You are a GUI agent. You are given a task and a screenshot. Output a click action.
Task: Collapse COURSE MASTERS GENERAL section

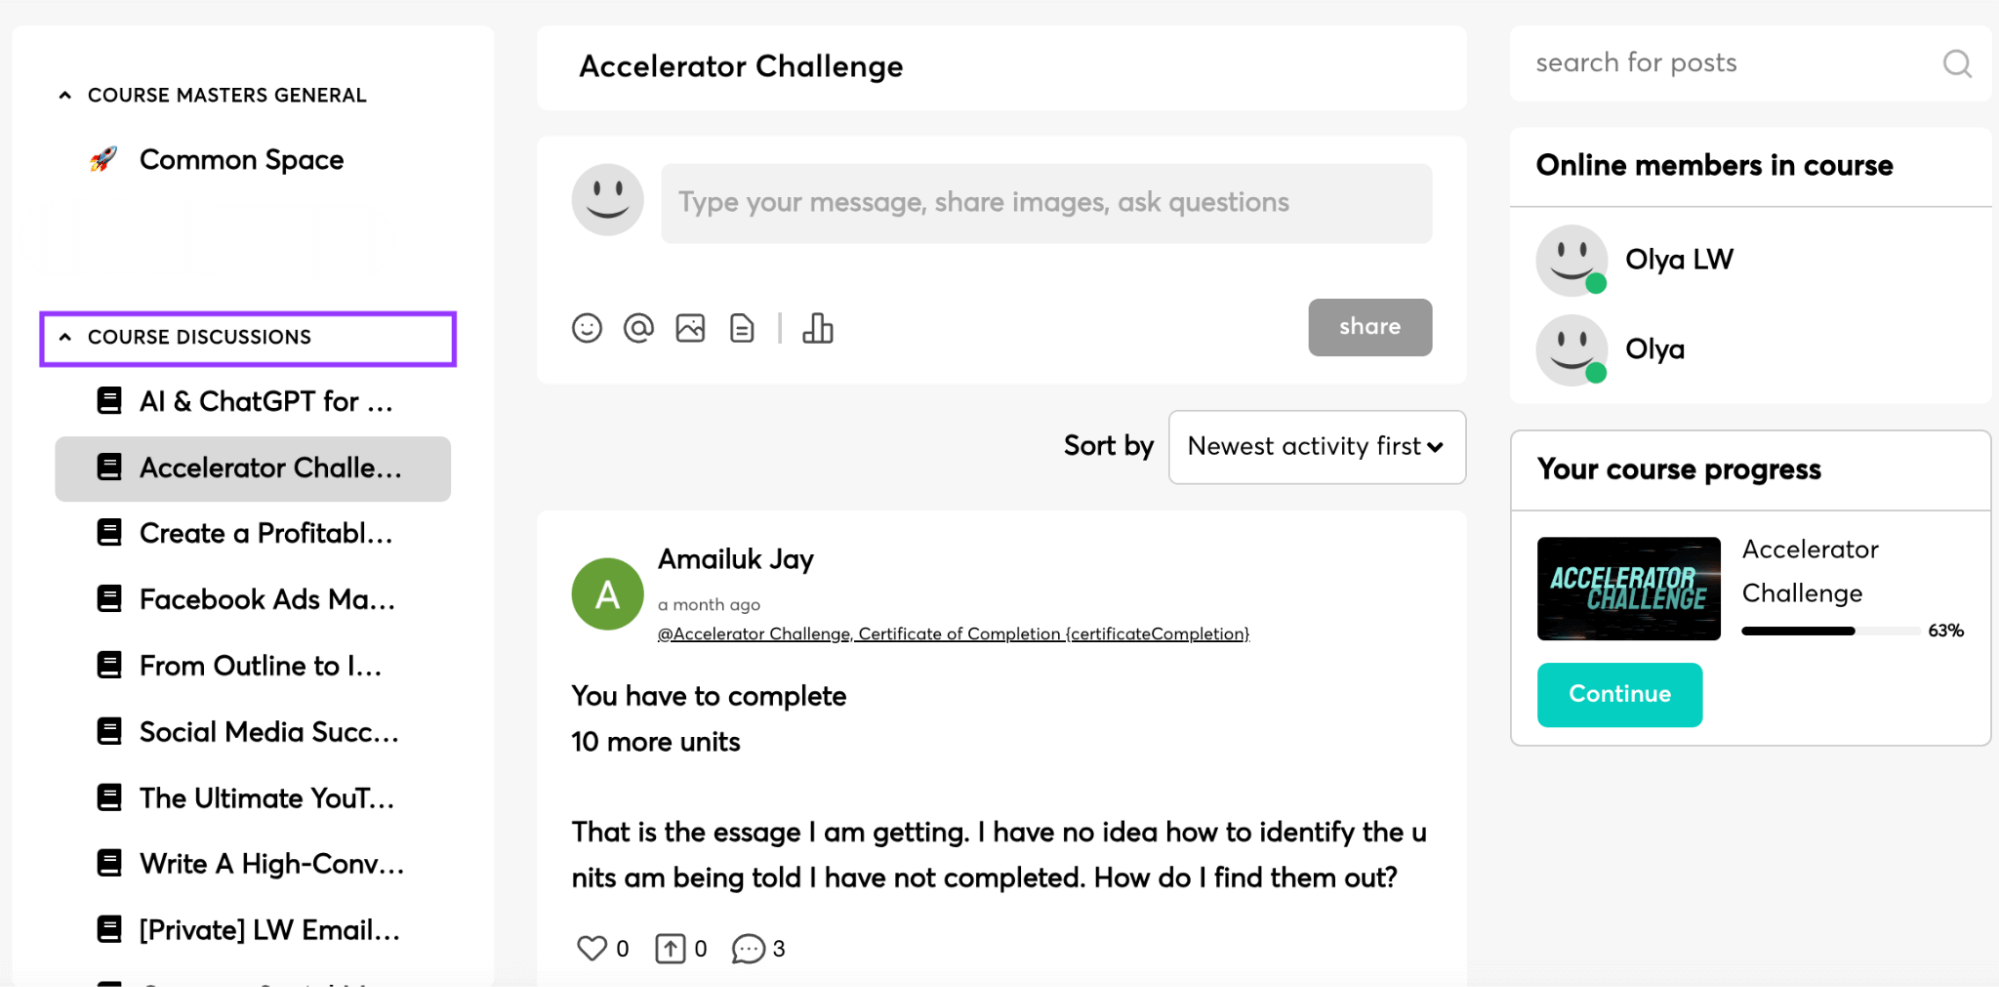tap(65, 94)
